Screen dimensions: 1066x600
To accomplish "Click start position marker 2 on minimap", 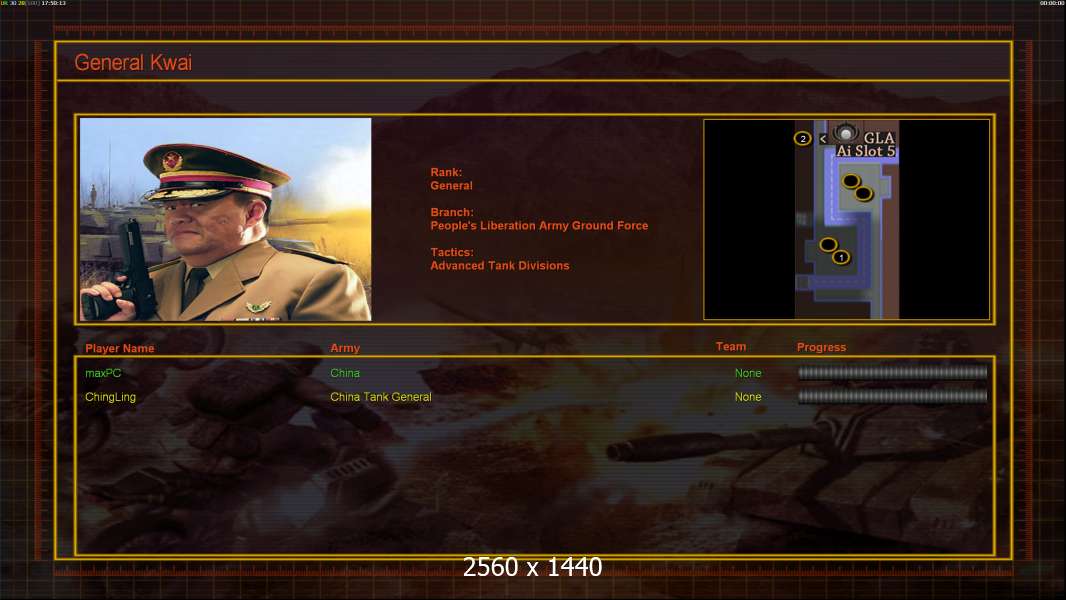I will [802, 139].
